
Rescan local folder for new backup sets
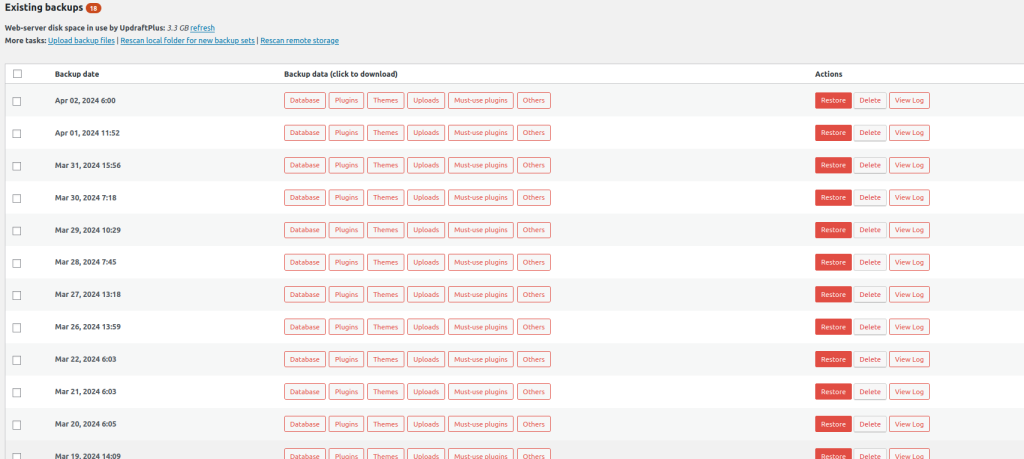[188, 41]
